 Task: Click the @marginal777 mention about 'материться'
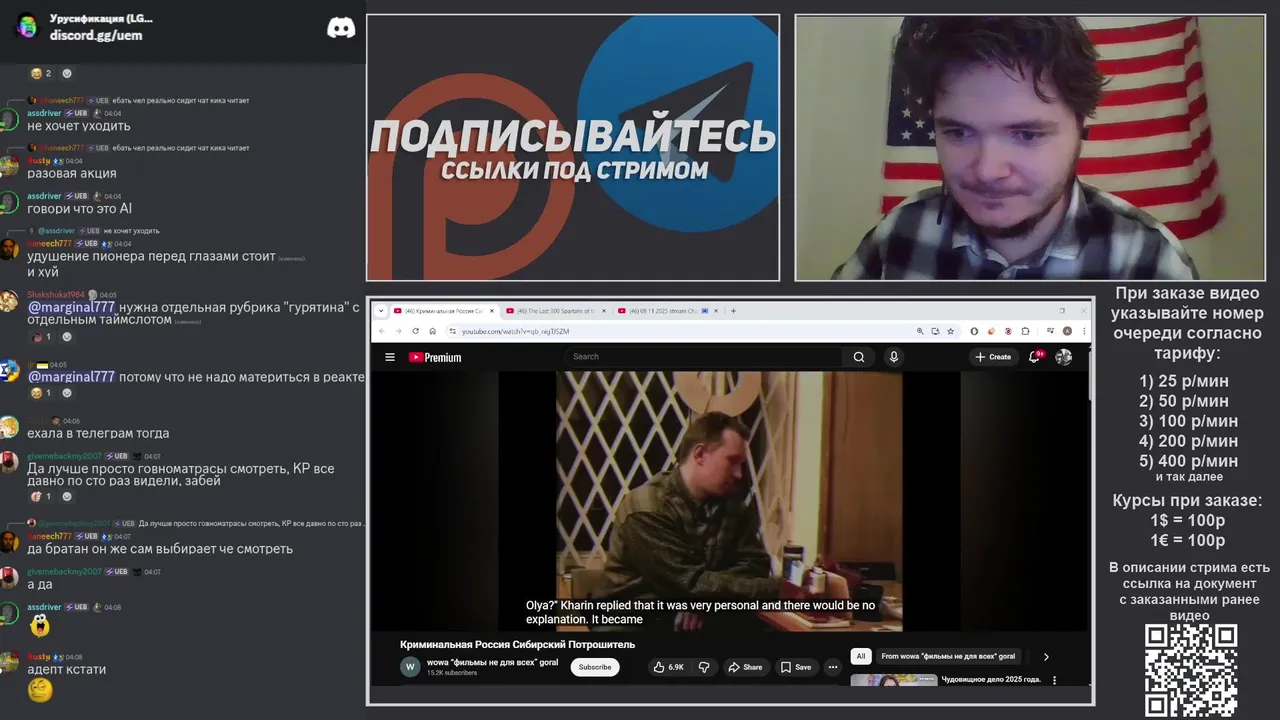coord(71,377)
